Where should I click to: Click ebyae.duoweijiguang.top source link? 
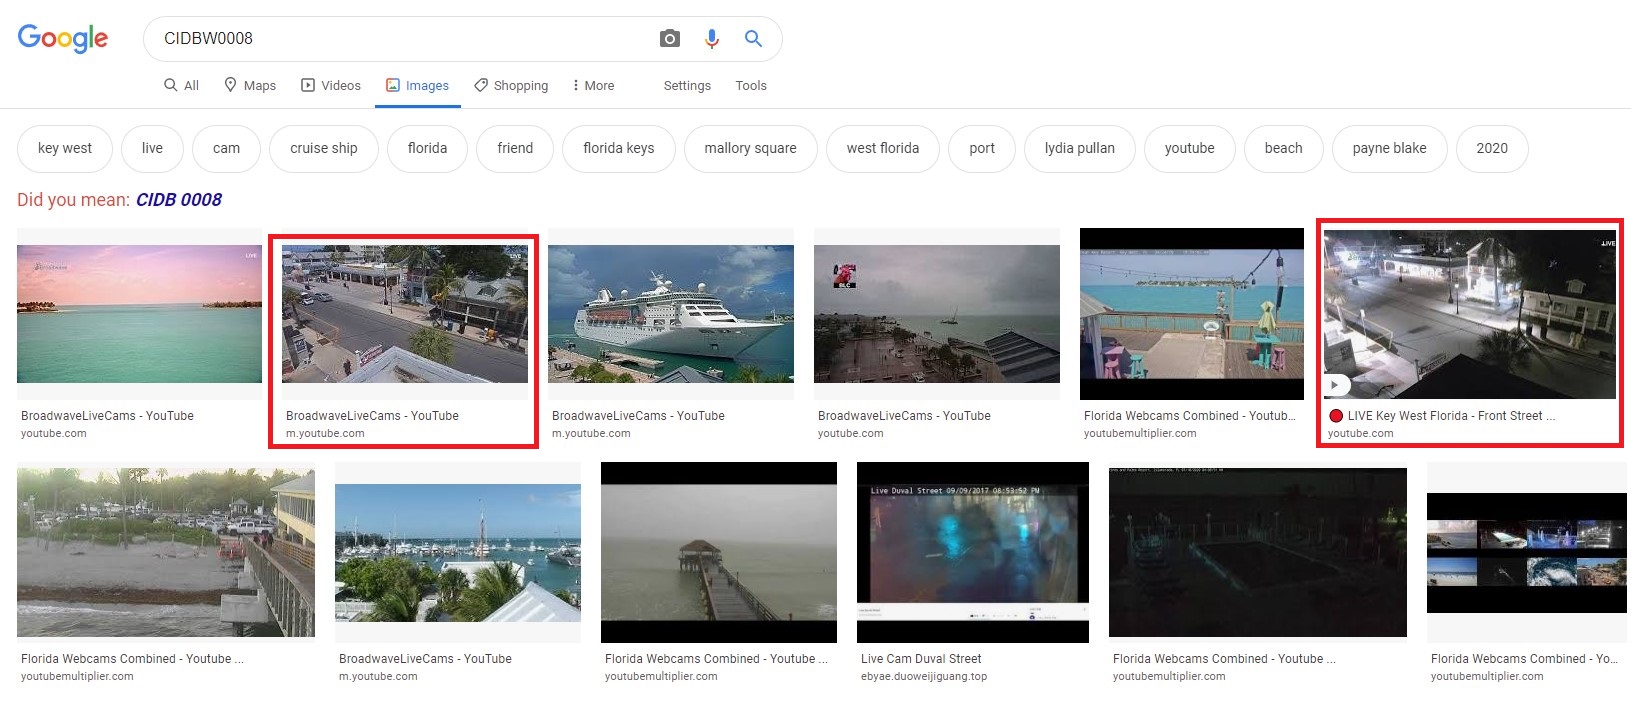[x=924, y=677]
